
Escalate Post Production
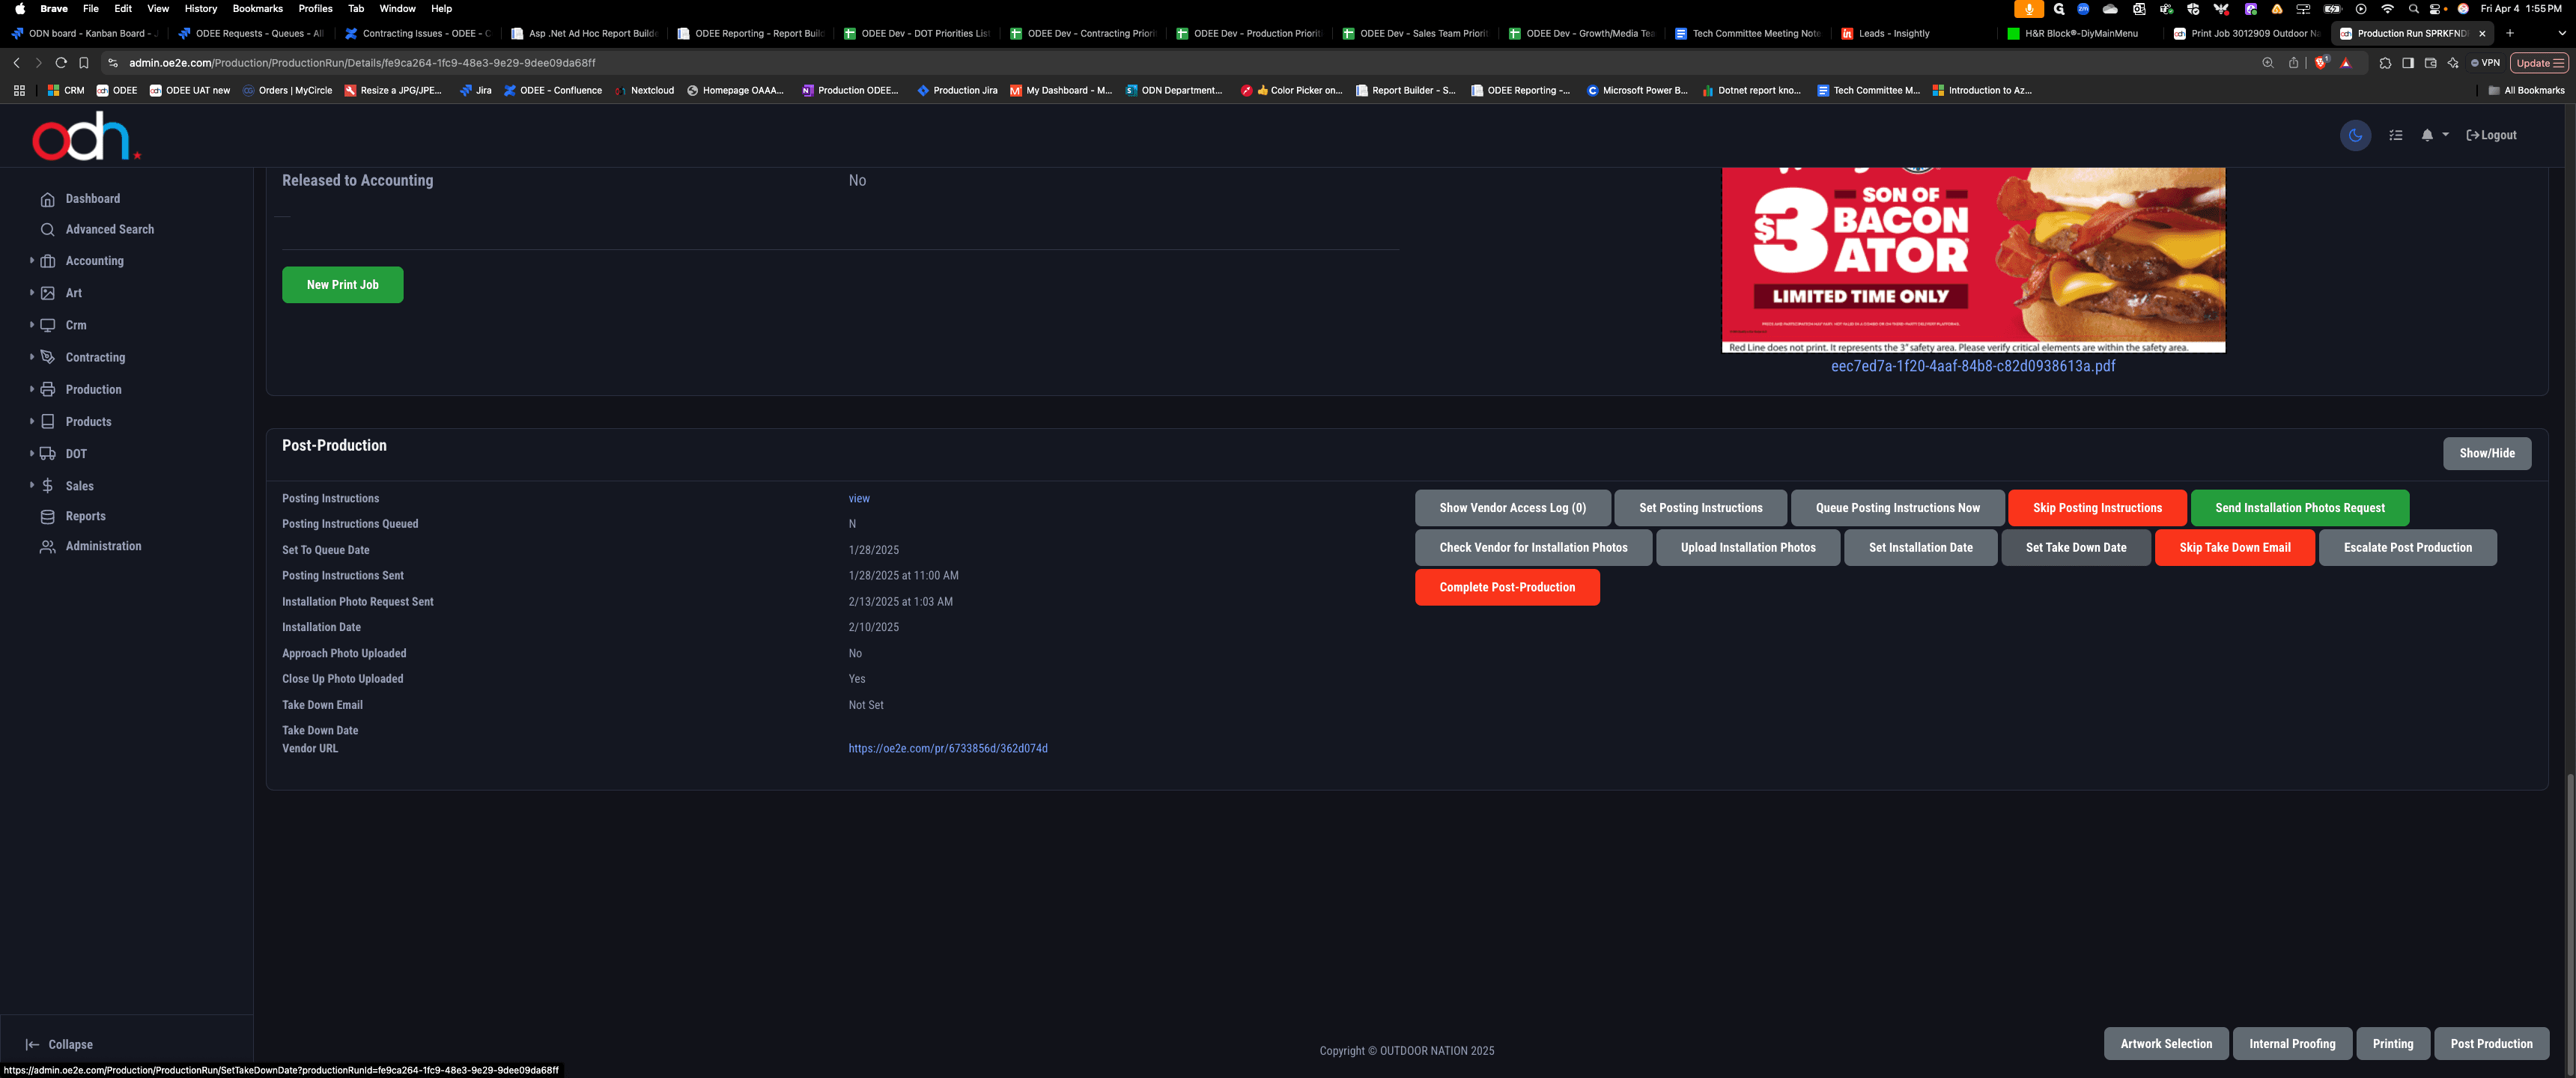pyautogui.click(x=2407, y=548)
